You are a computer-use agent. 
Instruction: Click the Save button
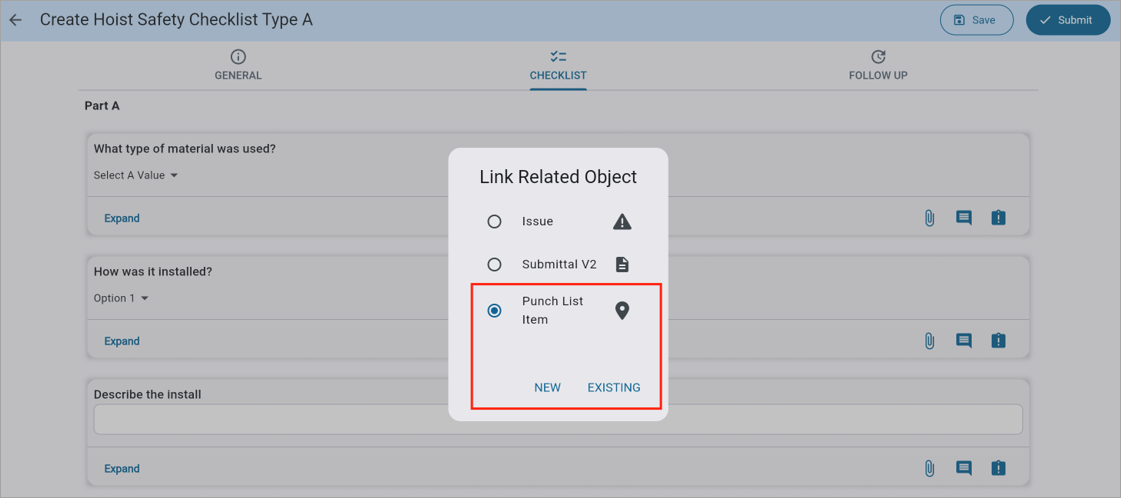coord(976,20)
